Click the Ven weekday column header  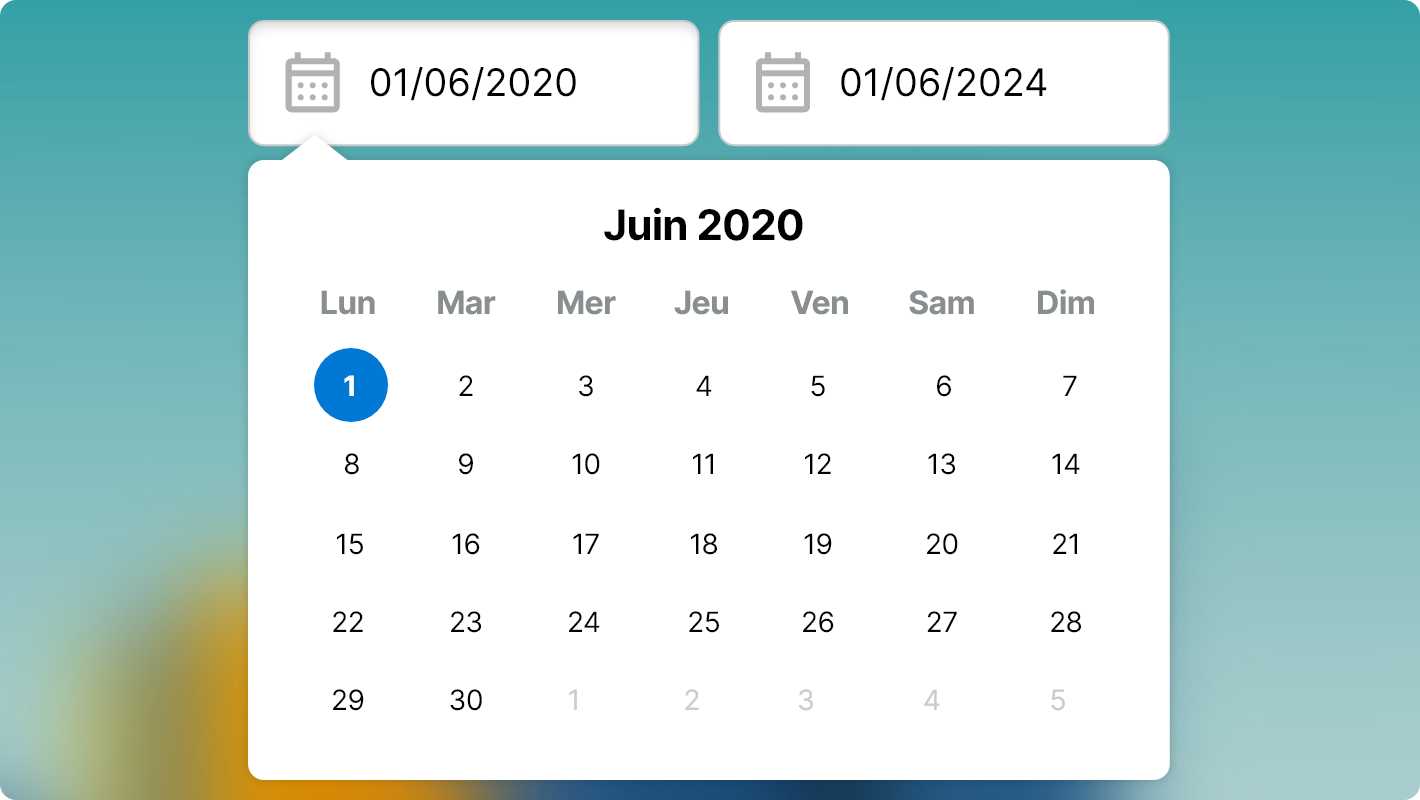(820, 303)
